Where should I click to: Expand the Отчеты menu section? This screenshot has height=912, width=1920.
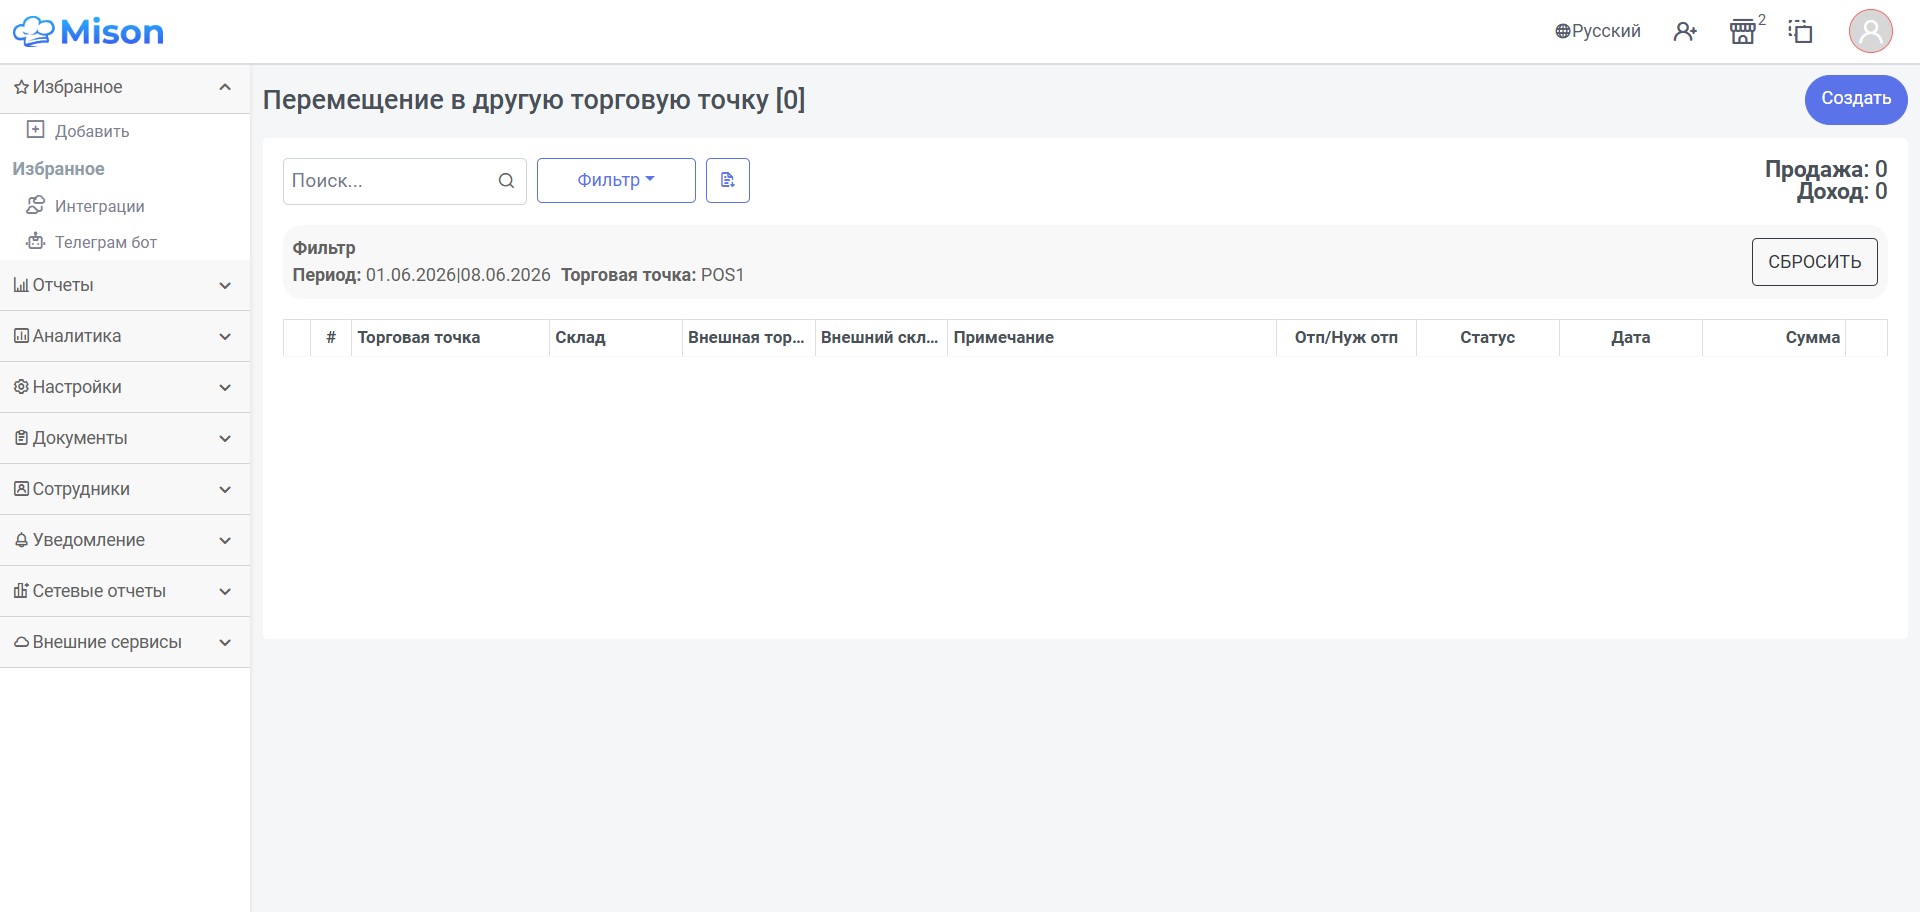click(x=125, y=285)
